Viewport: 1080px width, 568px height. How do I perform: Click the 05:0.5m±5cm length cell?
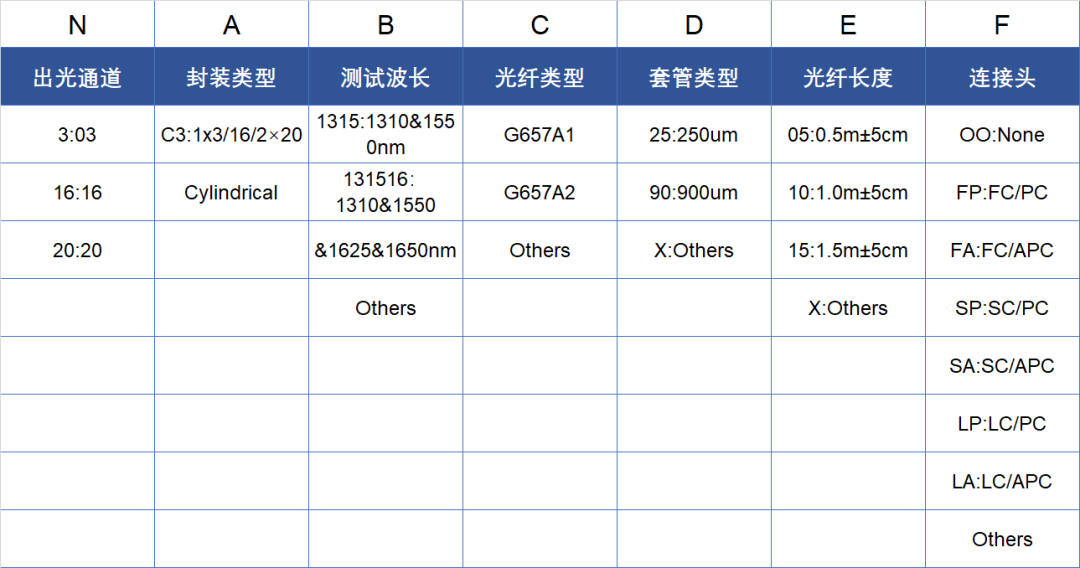(x=848, y=135)
